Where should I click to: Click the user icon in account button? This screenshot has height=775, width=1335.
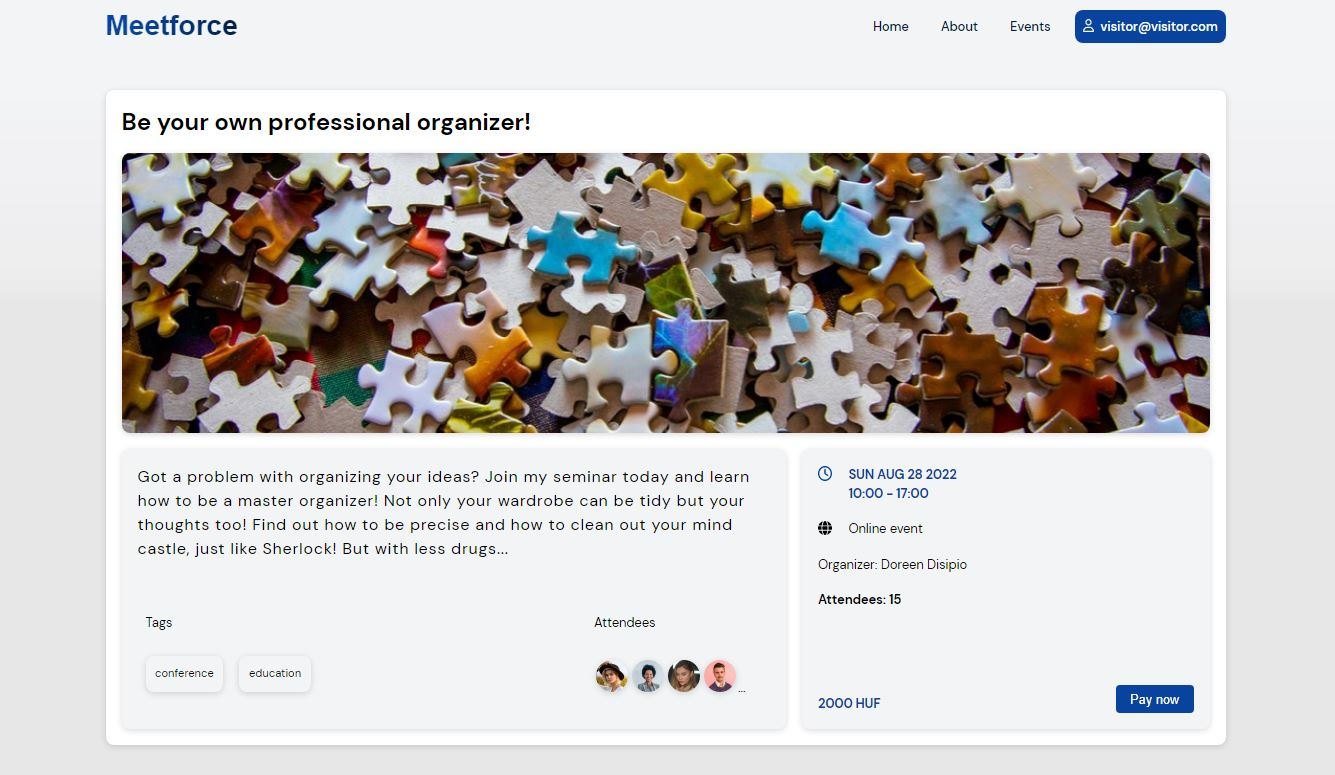click(1088, 26)
